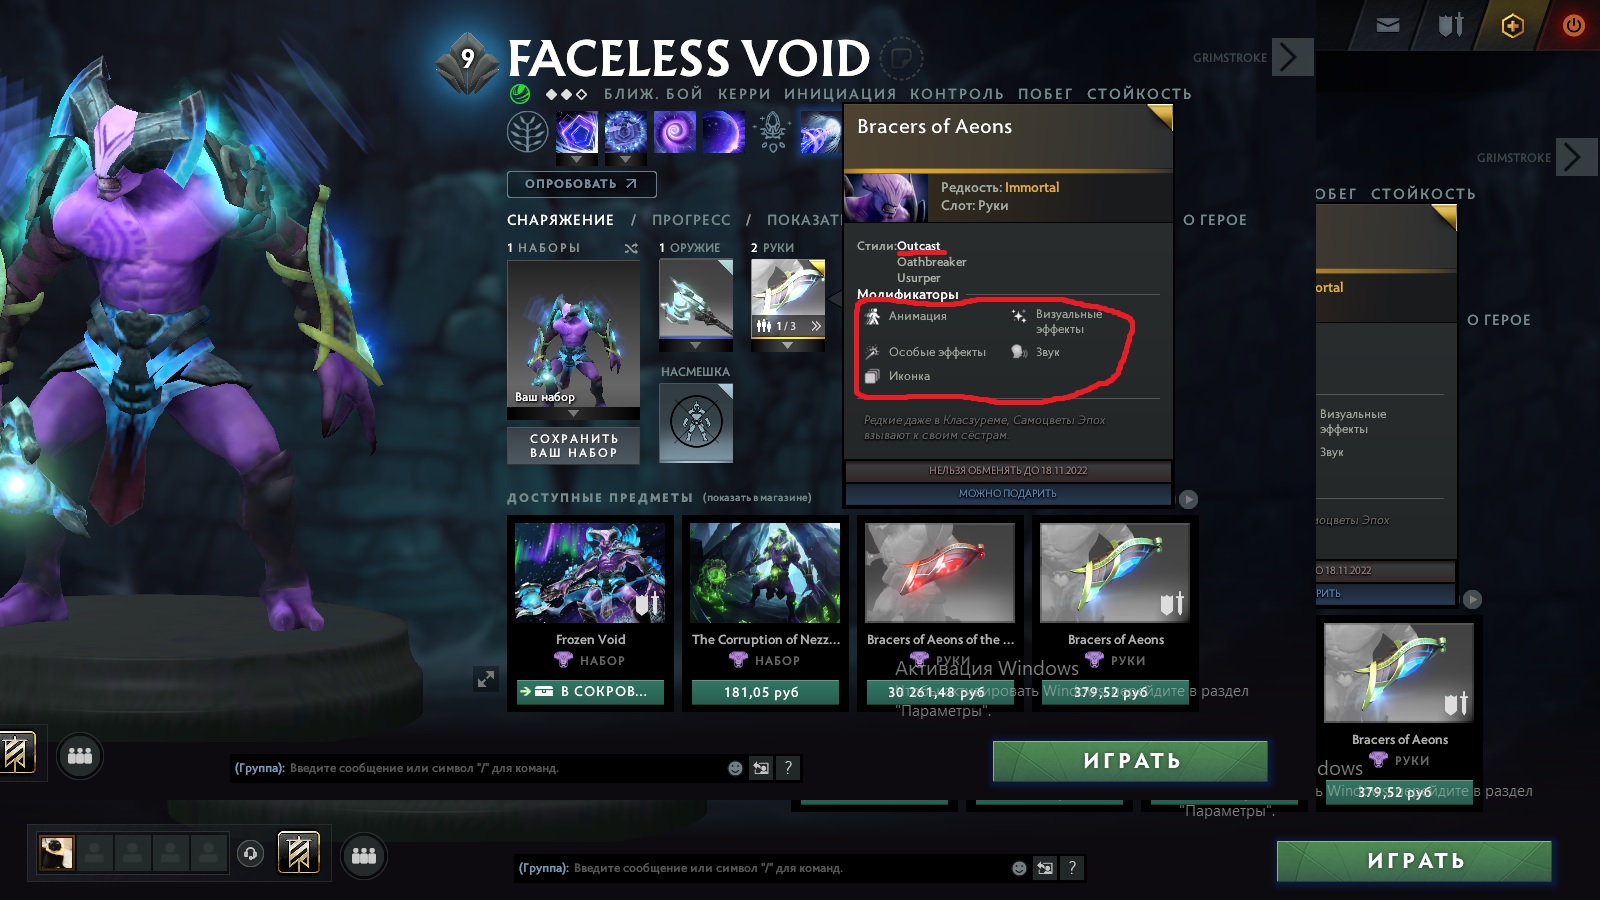Open the mail inbox icon
This screenshot has height=900, width=1600.
click(1388, 25)
